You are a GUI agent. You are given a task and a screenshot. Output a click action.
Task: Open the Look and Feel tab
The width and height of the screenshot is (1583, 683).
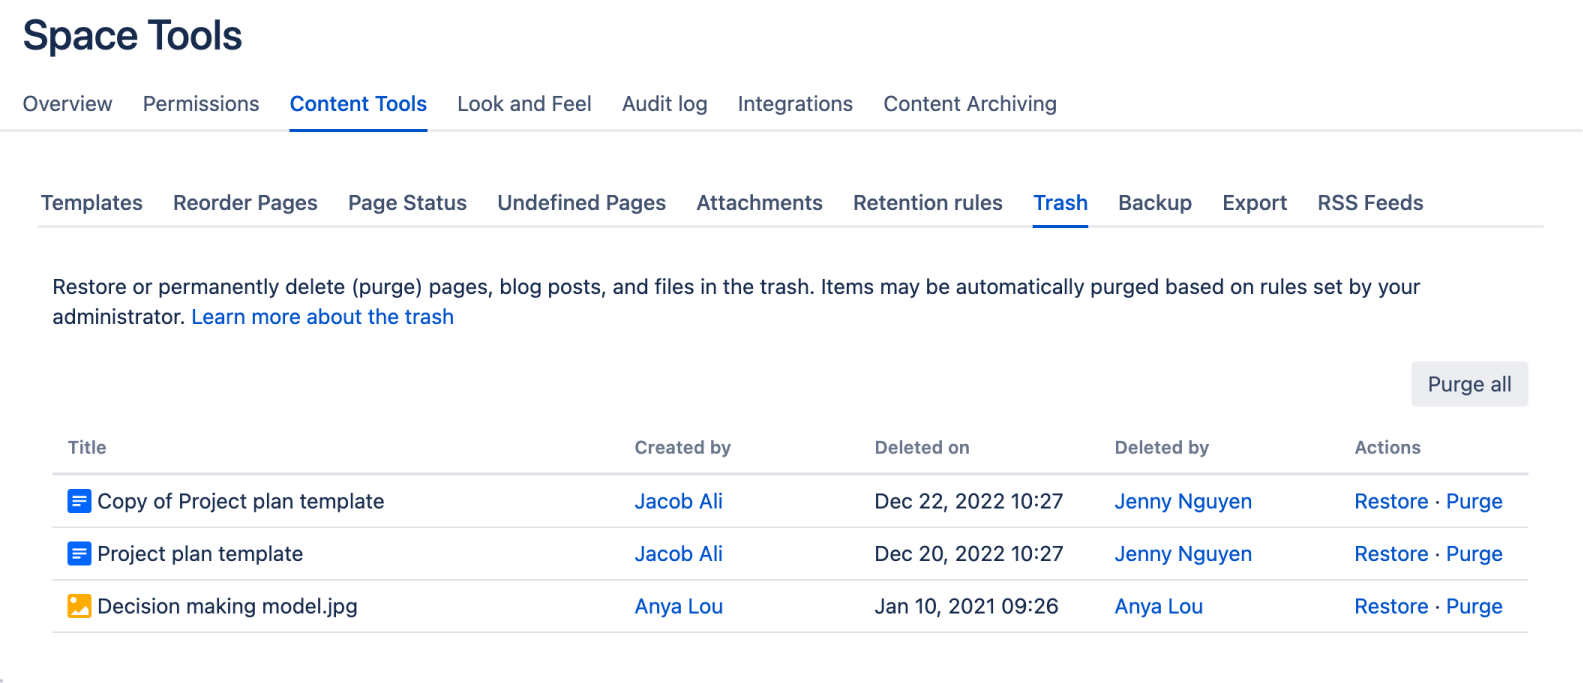pos(524,104)
